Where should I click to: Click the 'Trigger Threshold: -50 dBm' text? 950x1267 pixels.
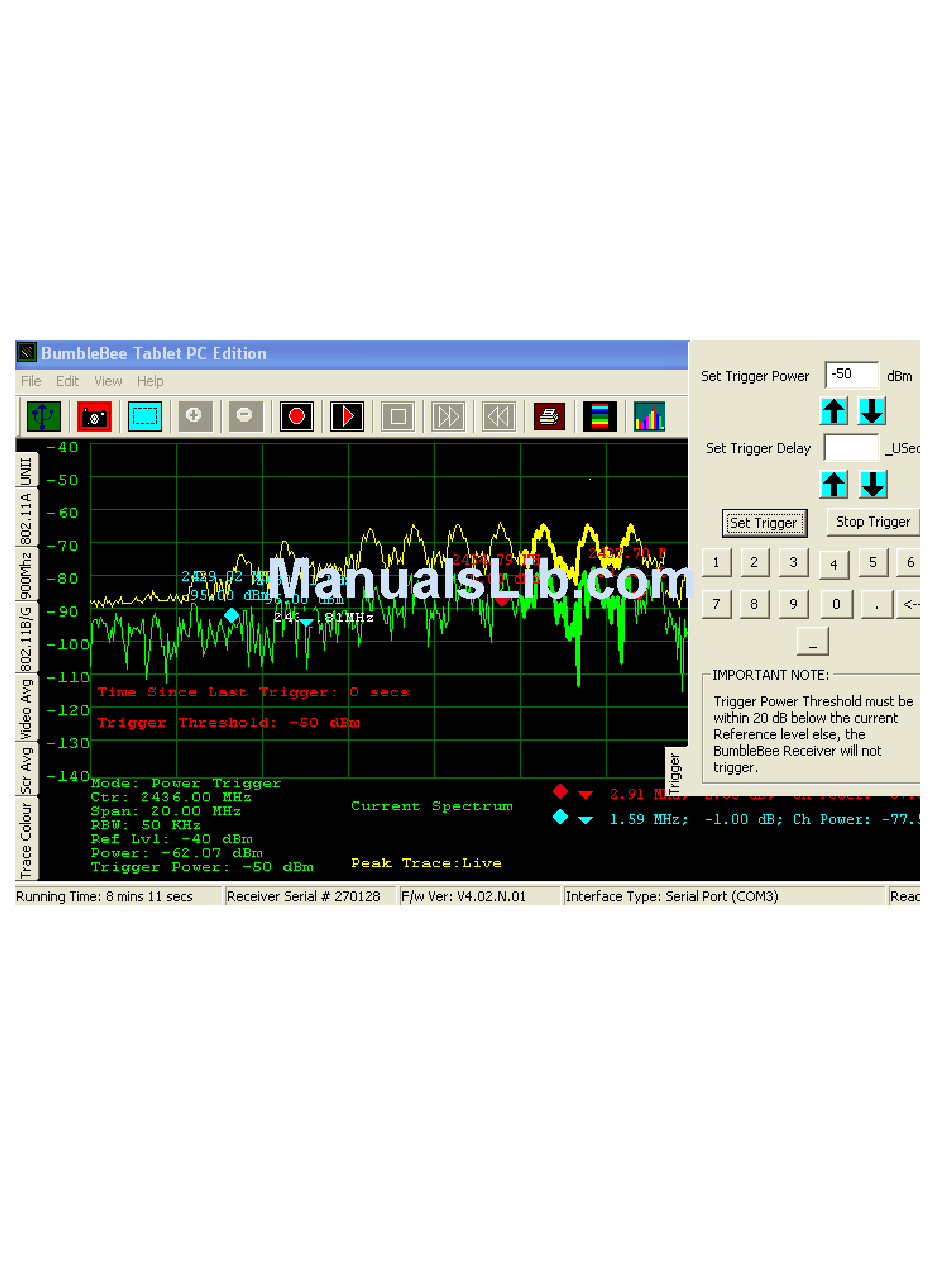coord(229,723)
